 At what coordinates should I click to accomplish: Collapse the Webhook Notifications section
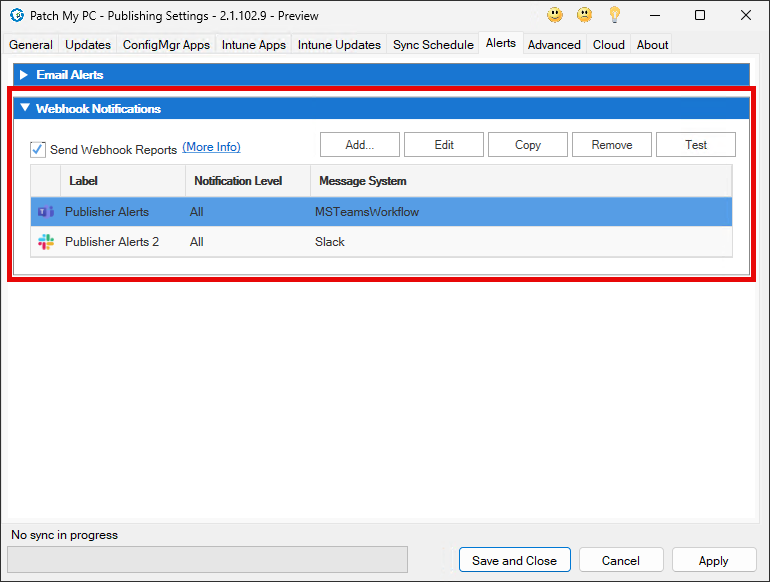click(x=24, y=109)
